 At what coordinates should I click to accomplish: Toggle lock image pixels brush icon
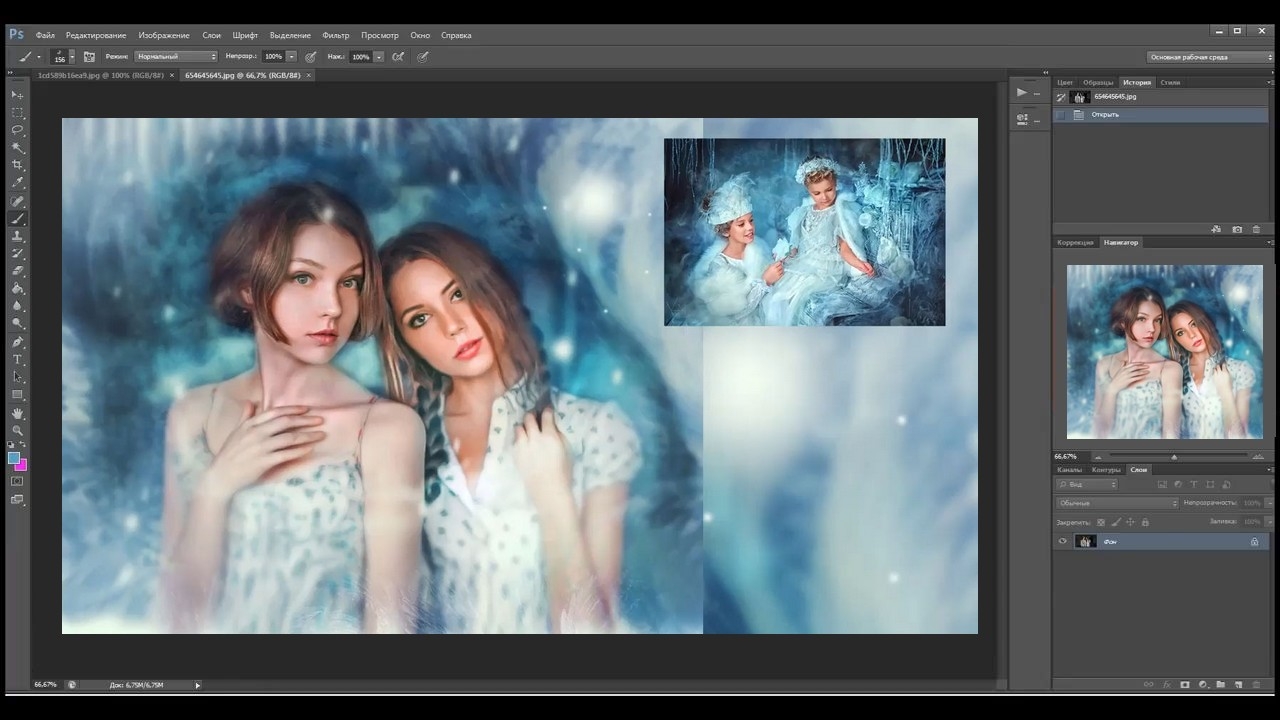click(x=1116, y=522)
